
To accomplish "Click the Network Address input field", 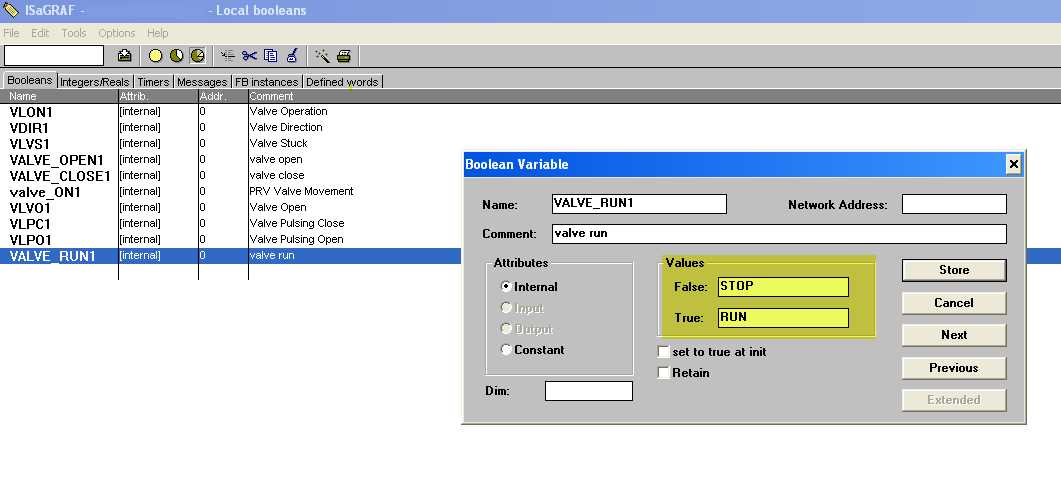I will [954, 204].
